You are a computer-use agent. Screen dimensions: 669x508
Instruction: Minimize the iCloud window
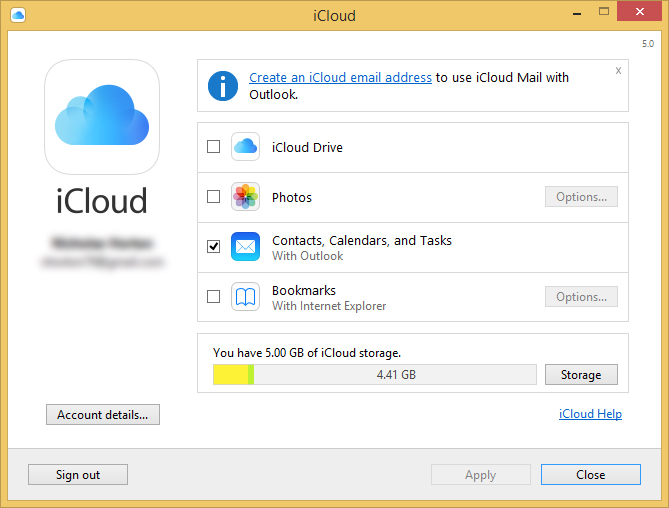(577, 13)
